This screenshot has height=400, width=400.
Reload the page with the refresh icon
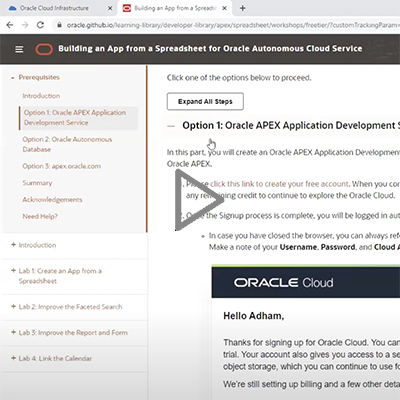(x=40, y=25)
